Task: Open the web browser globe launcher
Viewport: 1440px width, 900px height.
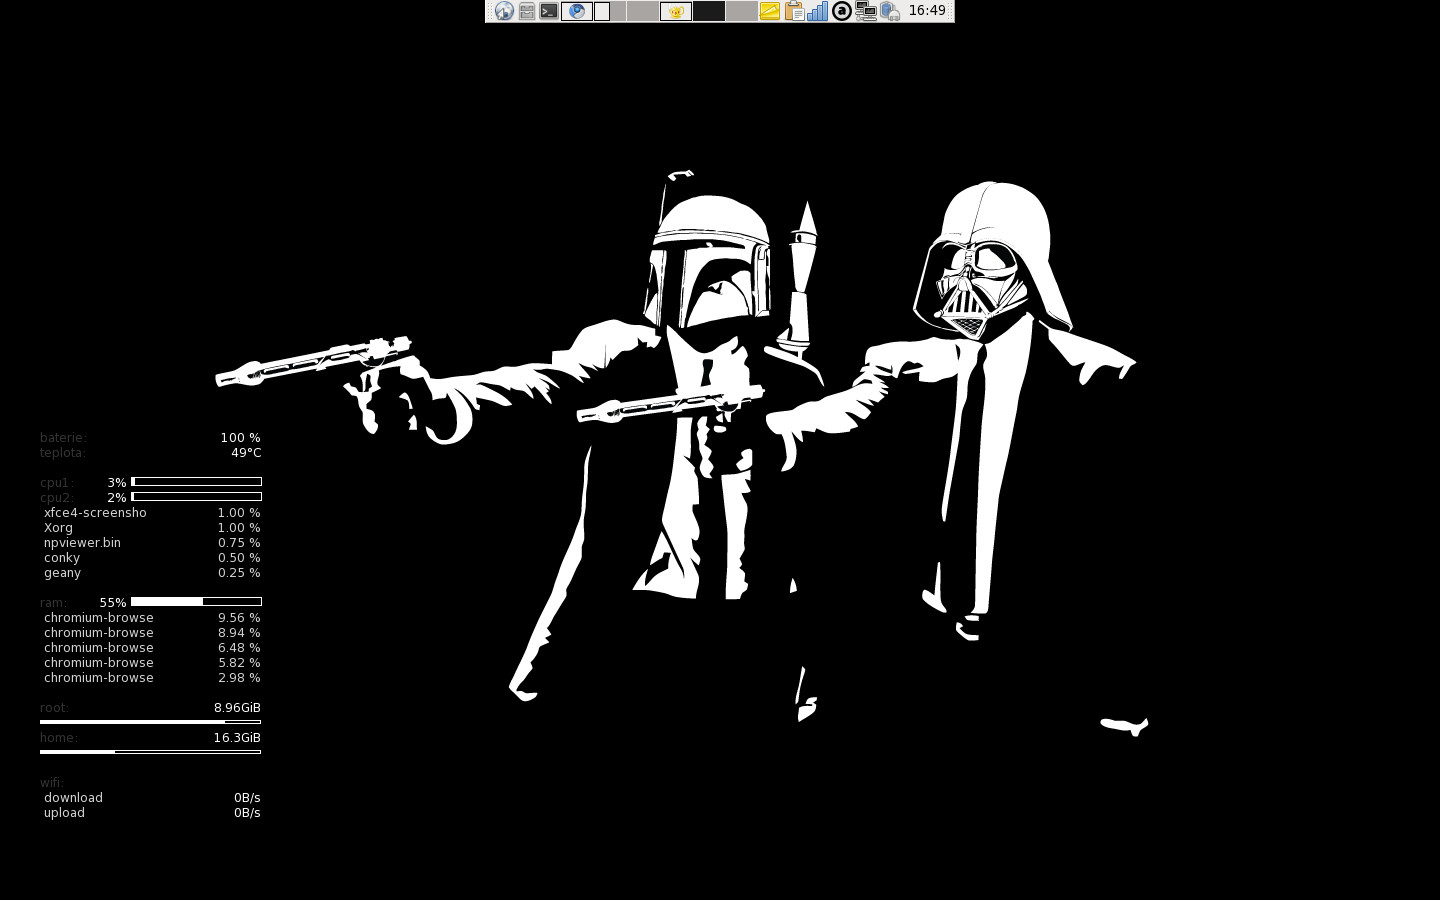Action: pyautogui.click(x=504, y=11)
